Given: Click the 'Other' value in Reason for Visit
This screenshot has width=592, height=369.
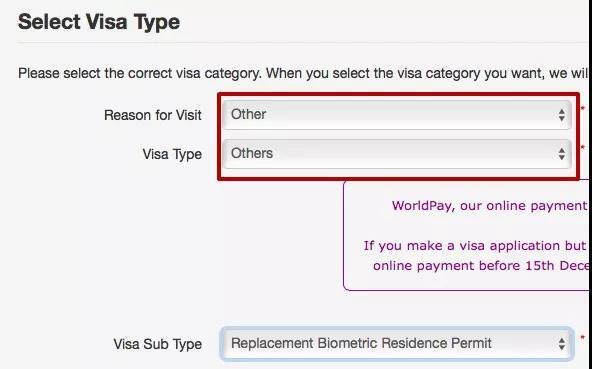Looking at the screenshot, I should [x=248, y=114].
